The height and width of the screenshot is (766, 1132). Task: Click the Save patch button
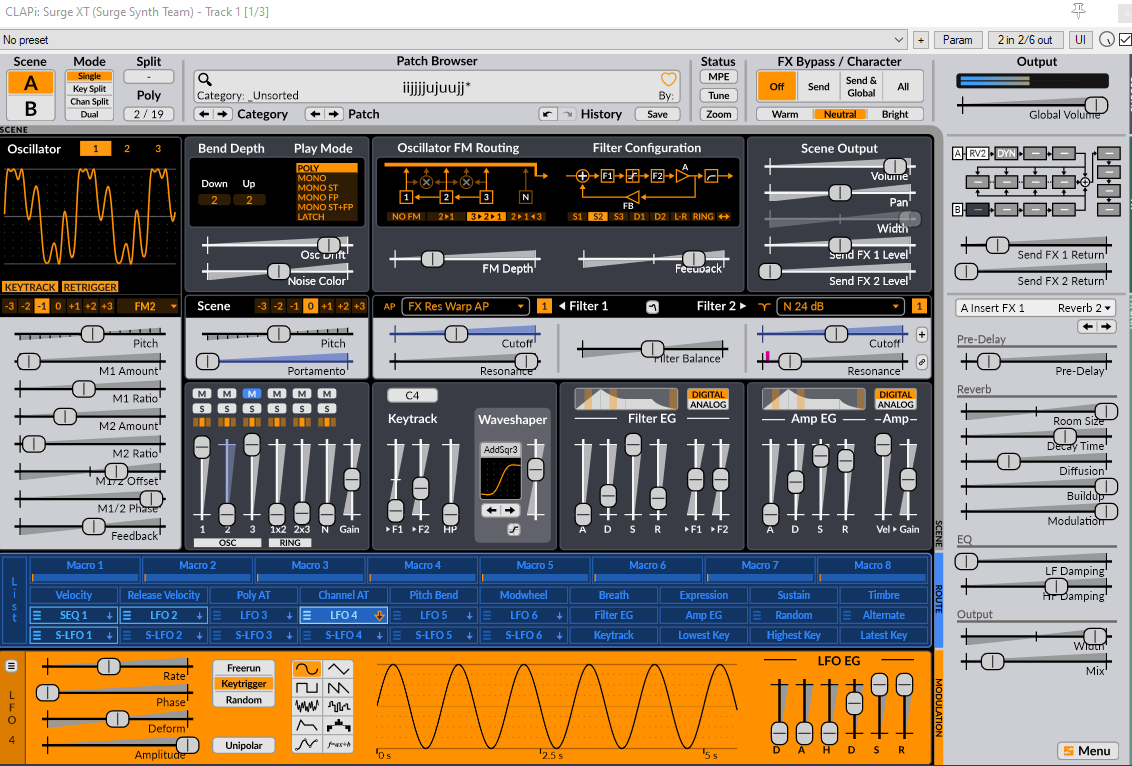pos(658,114)
